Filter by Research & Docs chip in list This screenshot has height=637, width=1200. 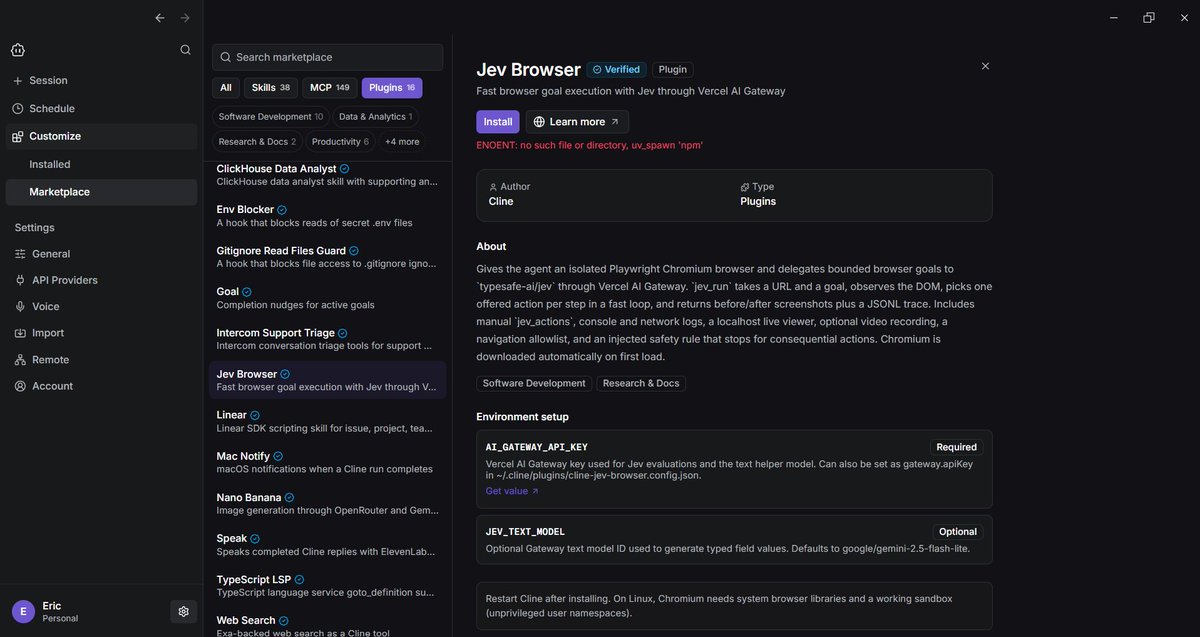257,142
